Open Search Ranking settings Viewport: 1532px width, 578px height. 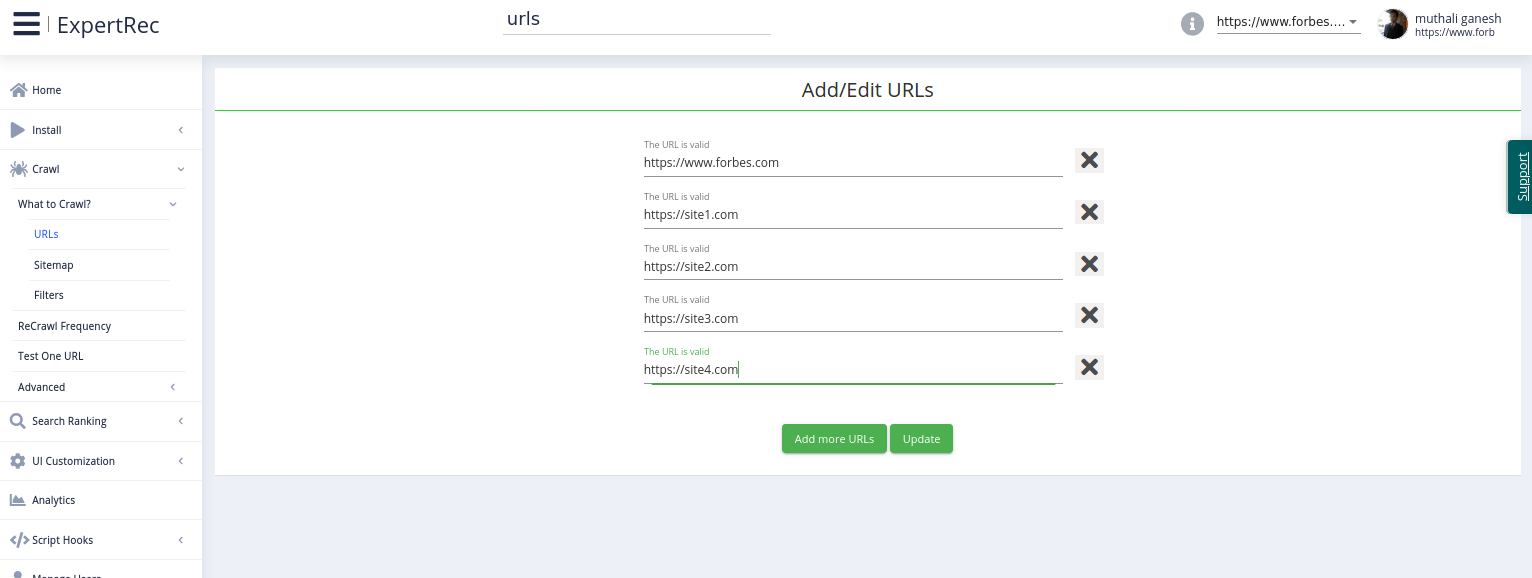[69, 421]
